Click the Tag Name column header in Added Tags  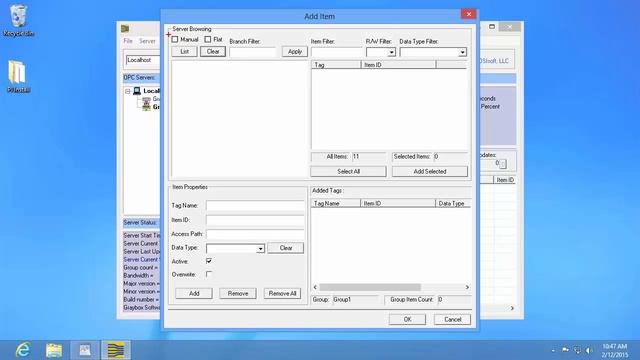click(x=336, y=203)
